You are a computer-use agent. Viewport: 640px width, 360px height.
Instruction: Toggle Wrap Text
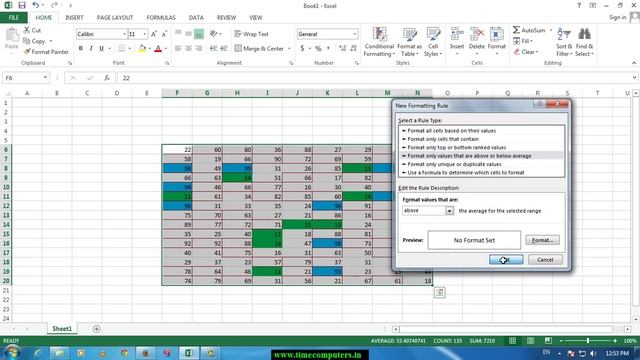click(x=251, y=34)
